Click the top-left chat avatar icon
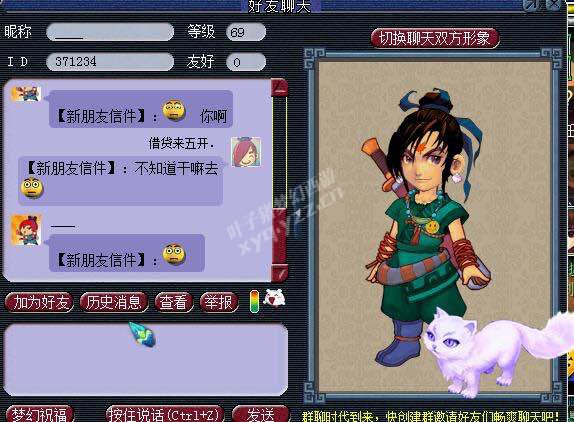 26,94
